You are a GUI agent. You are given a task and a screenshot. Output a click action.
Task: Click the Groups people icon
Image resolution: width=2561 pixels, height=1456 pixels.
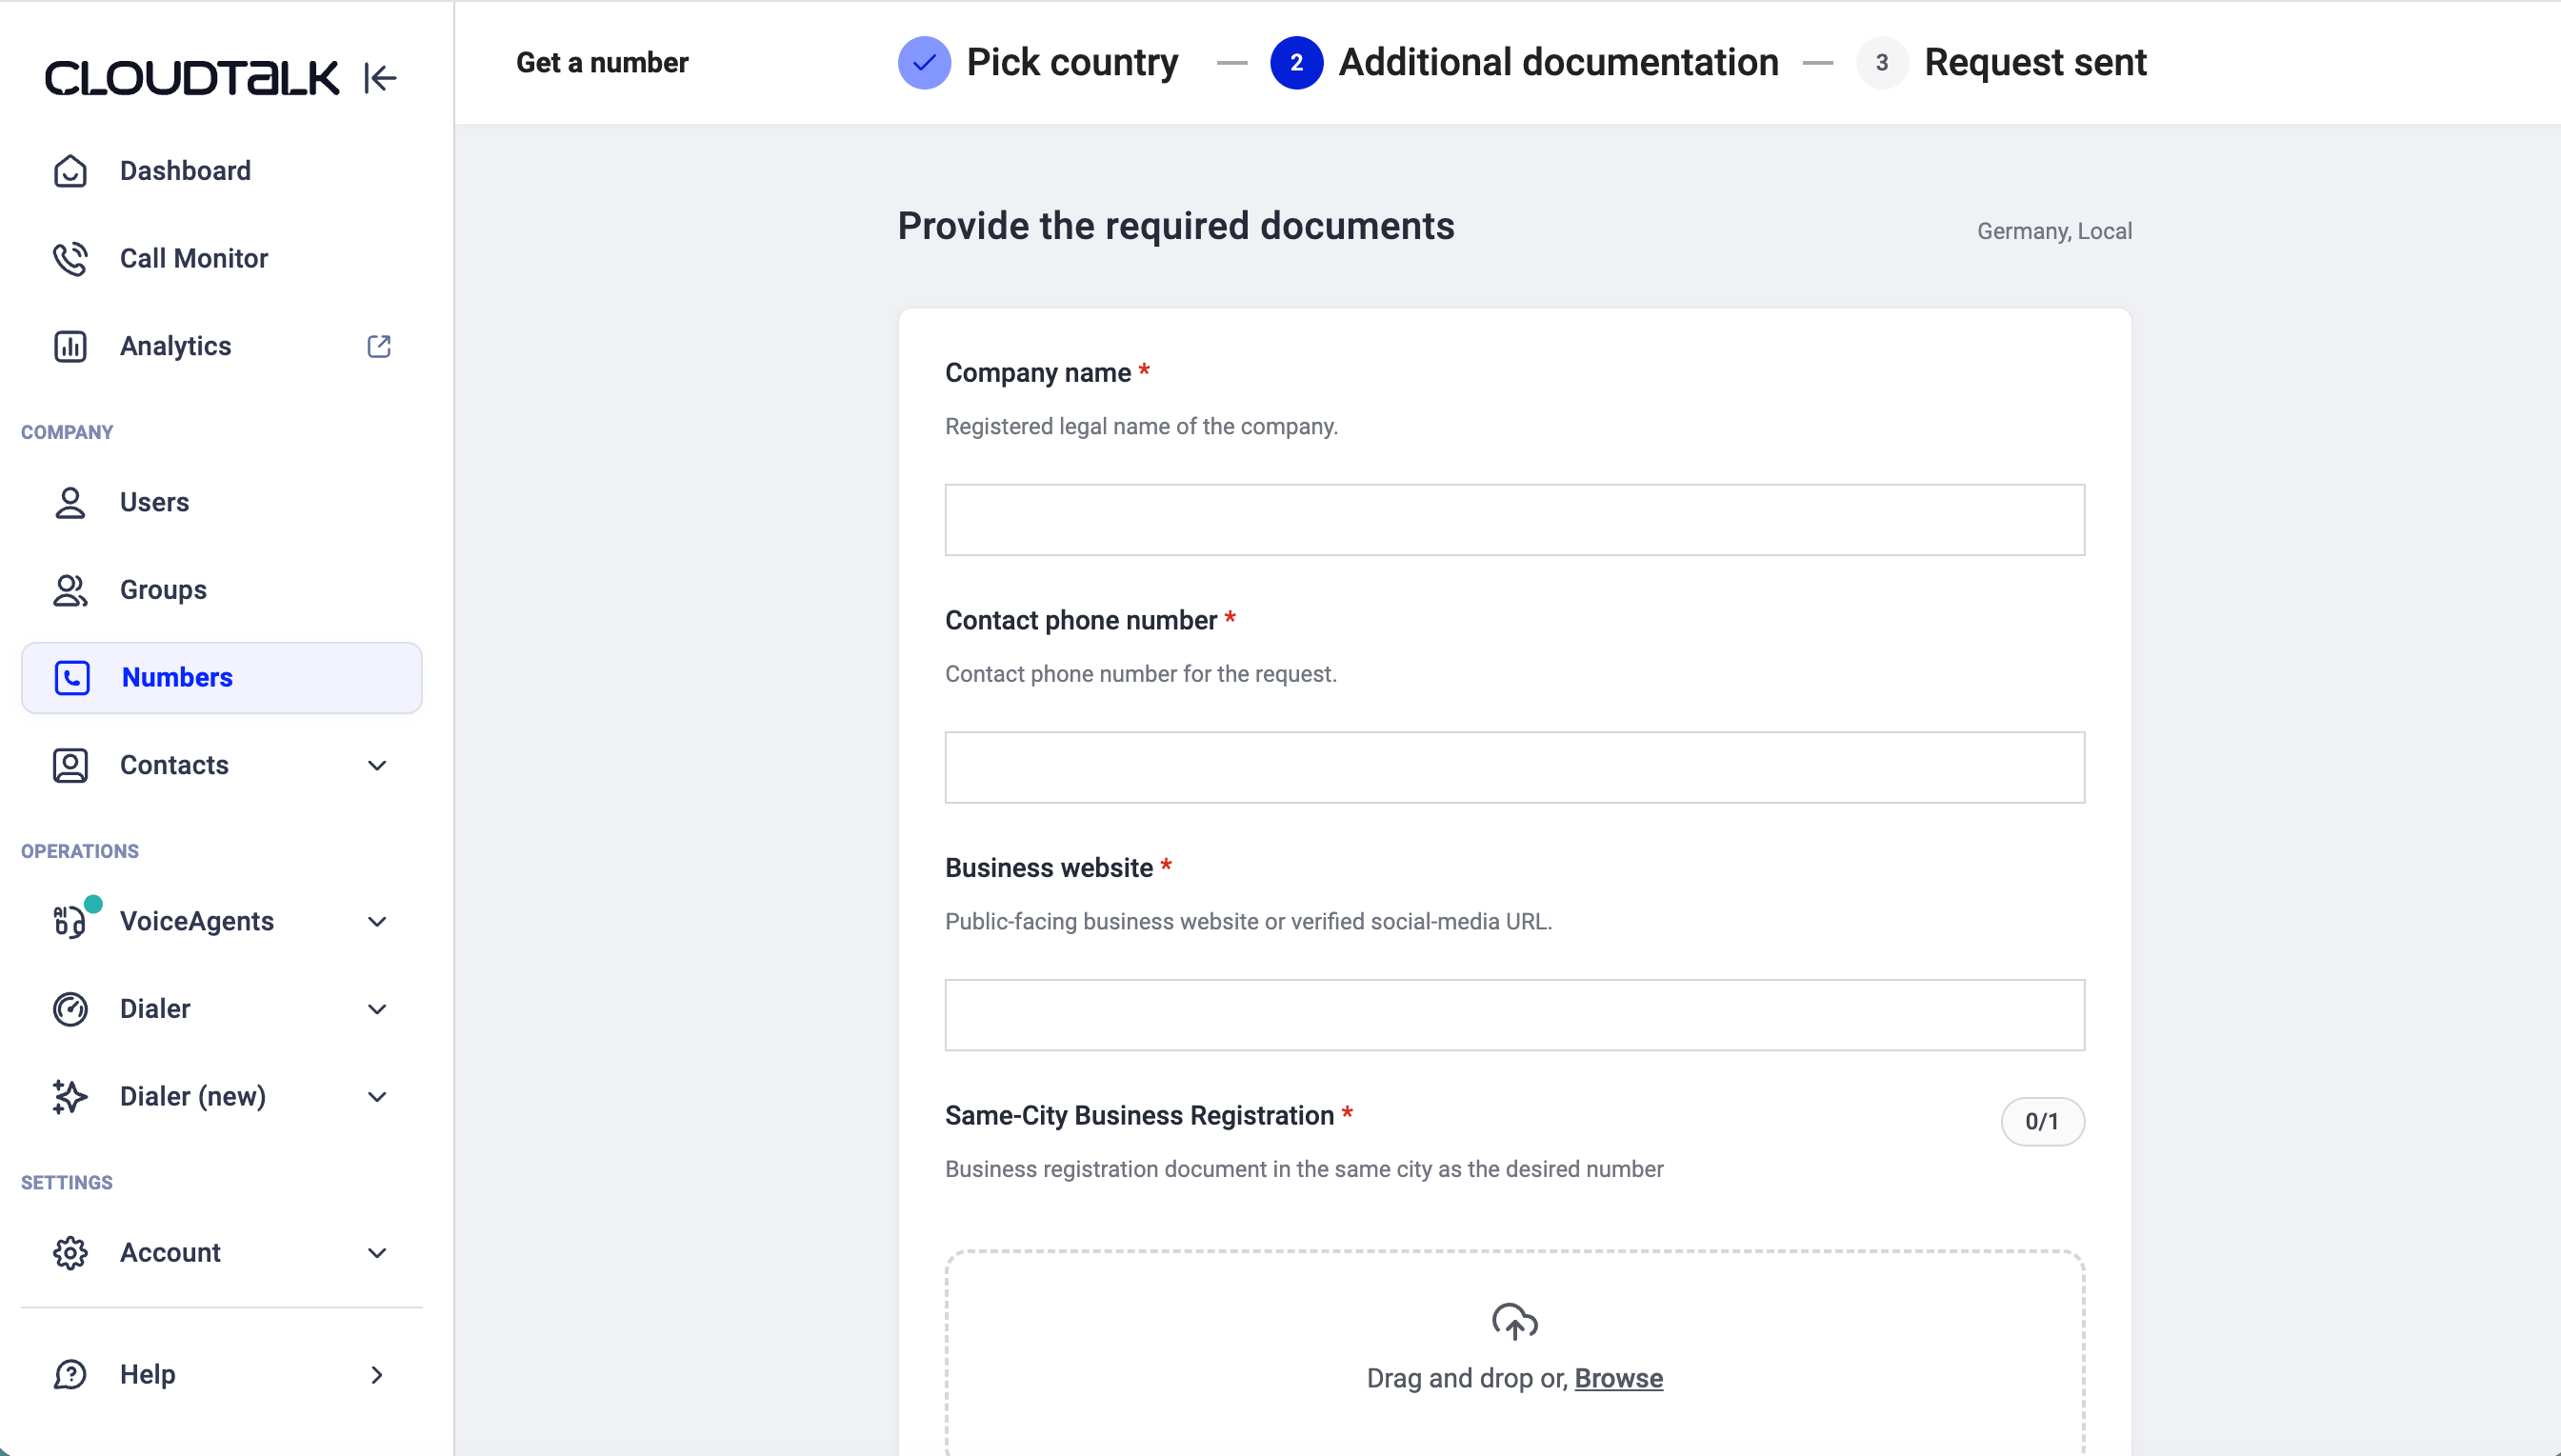click(70, 590)
